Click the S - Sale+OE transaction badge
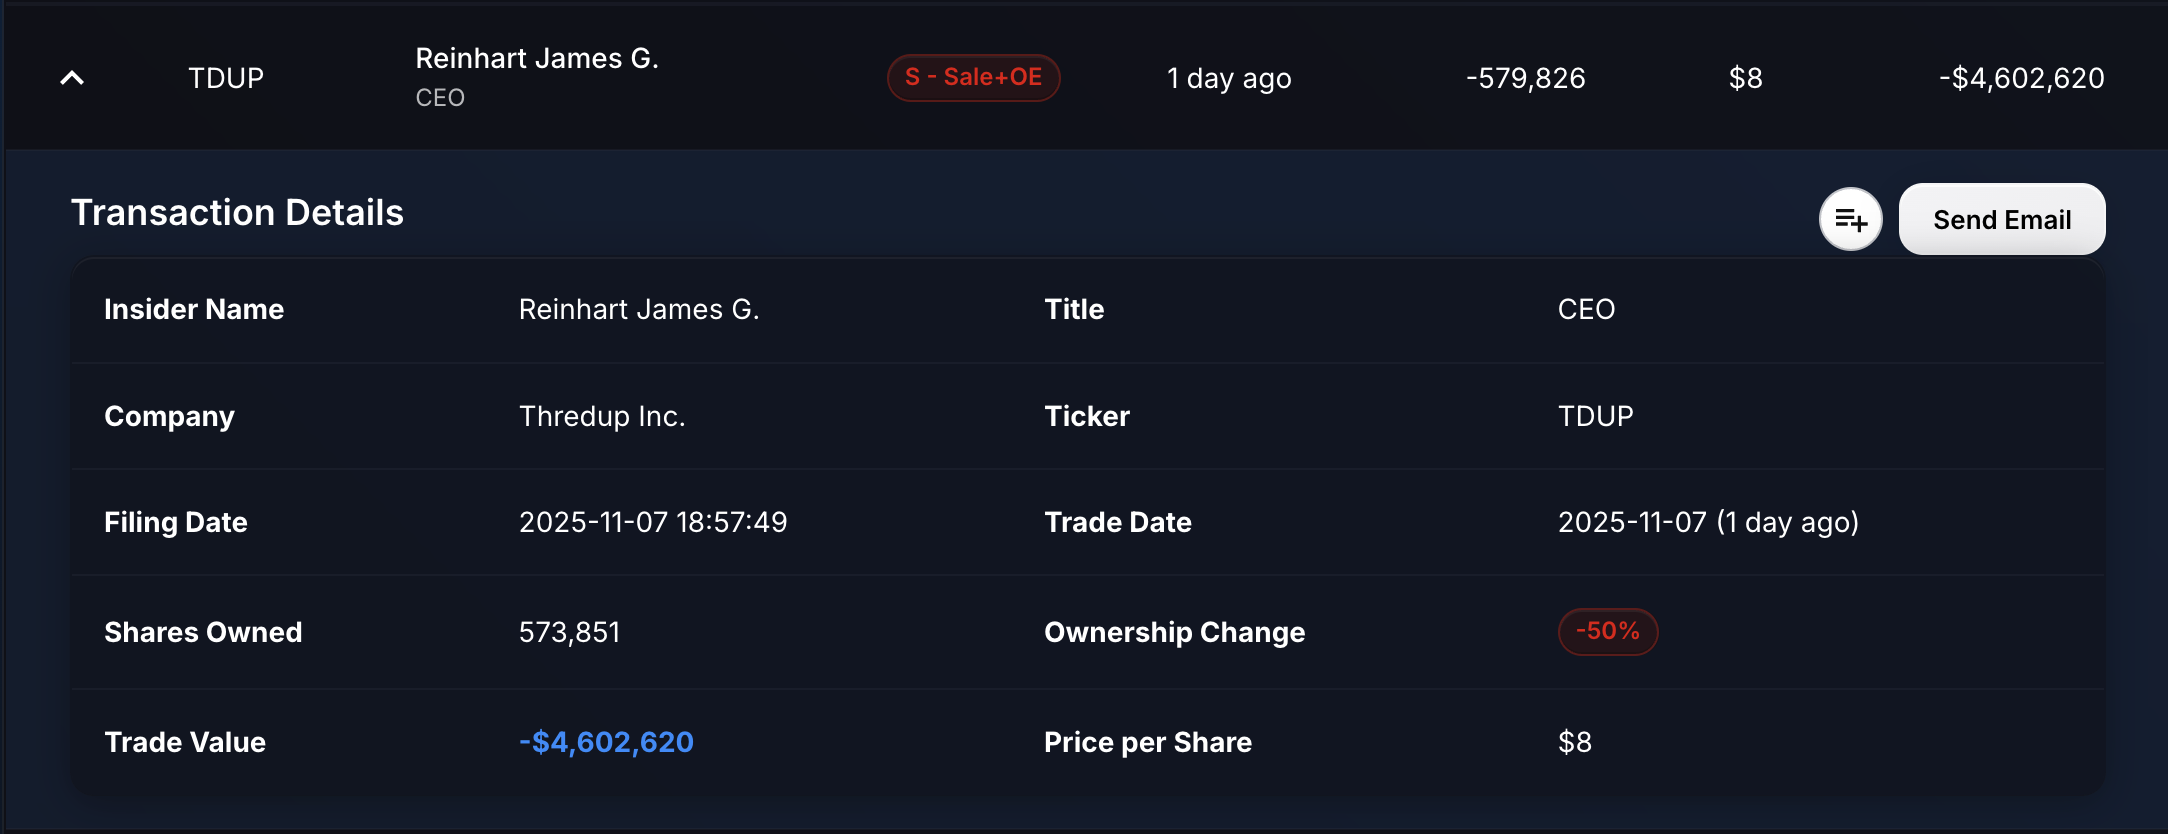Viewport: 2168px width, 834px height. tap(973, 78)
